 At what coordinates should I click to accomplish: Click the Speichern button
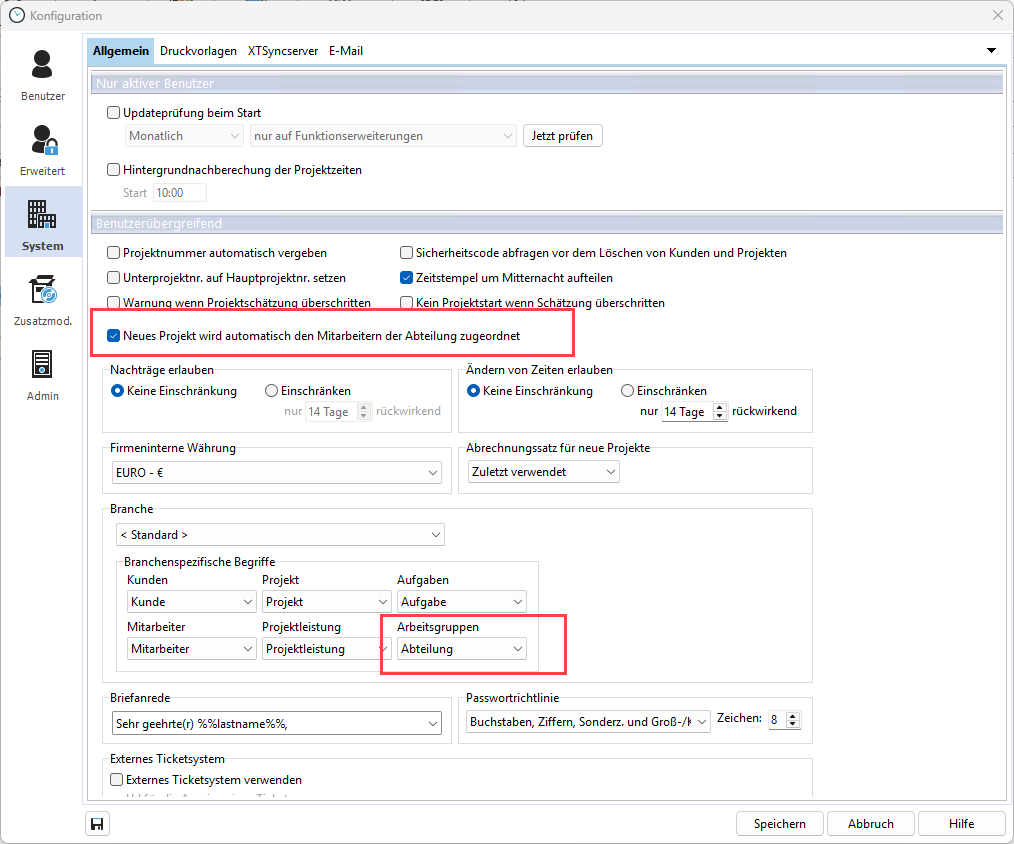pyautogui.click(x=780, y=824)
